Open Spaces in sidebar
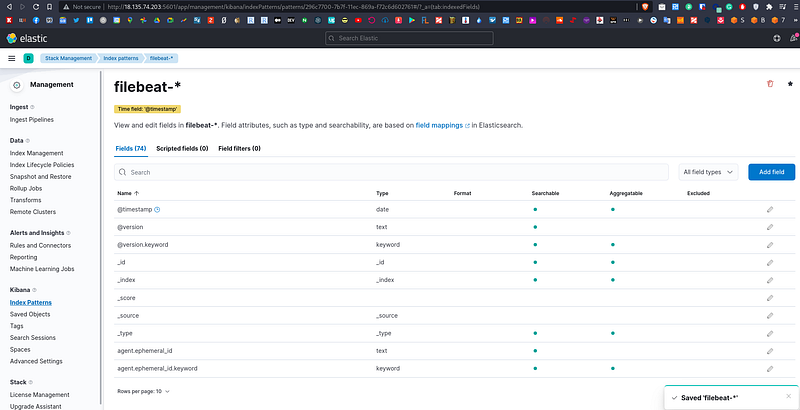Image resolution: width=800 pixels, height=410 pixels. coord(20,350)
